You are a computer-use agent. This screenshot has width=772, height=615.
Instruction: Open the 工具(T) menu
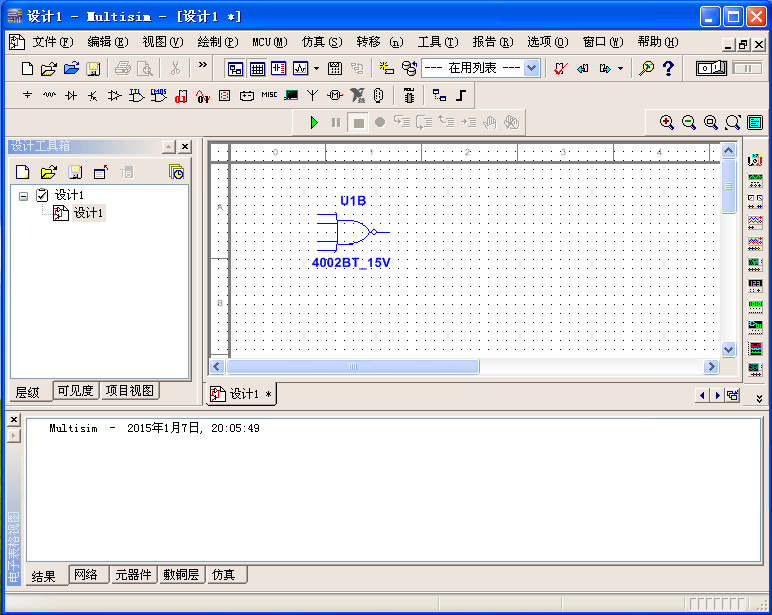pos(438,42)
